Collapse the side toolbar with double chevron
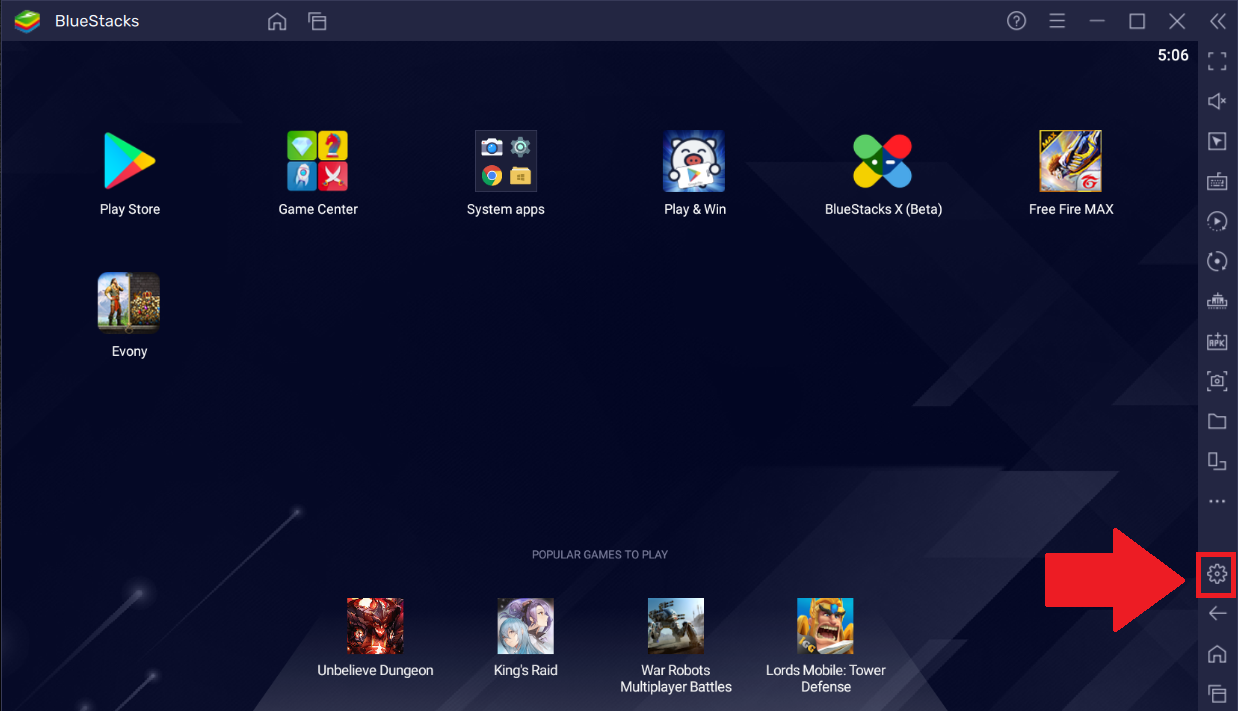Image resolution: width=1238 pixels, height=711 pixels. 1217,21
